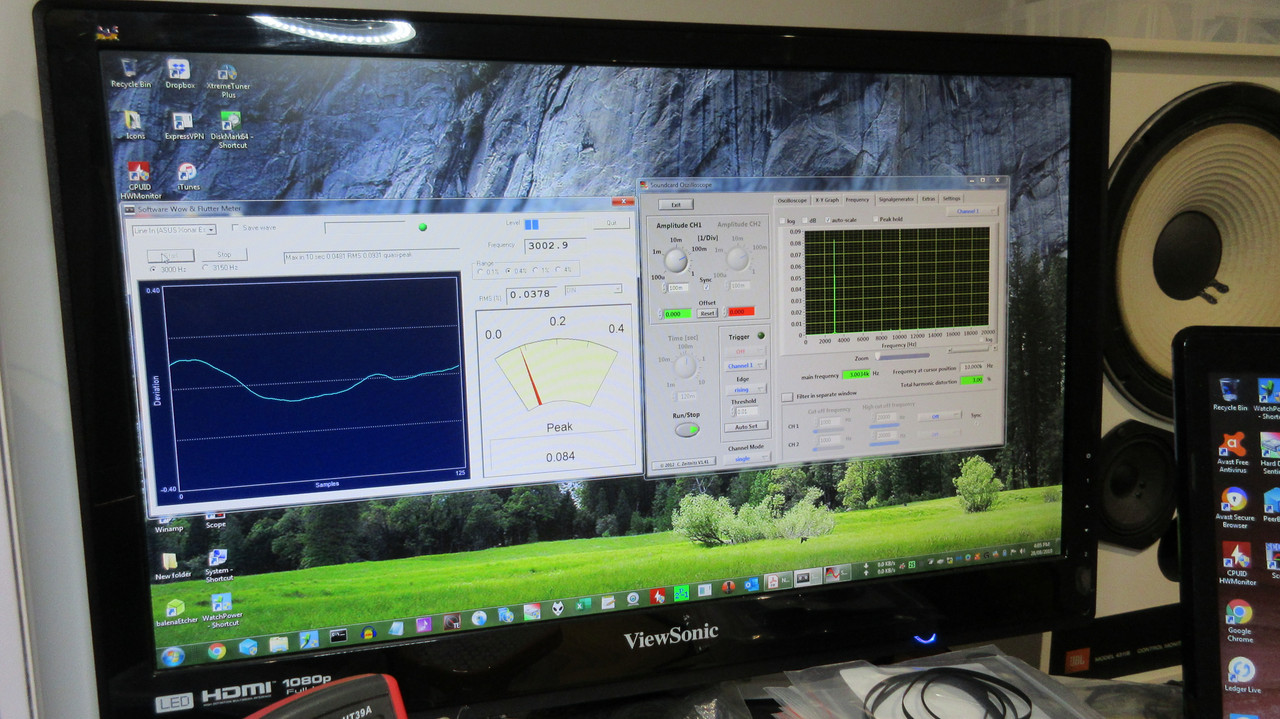Click the Outlook icon in the taskbar

tap(751, 583)
